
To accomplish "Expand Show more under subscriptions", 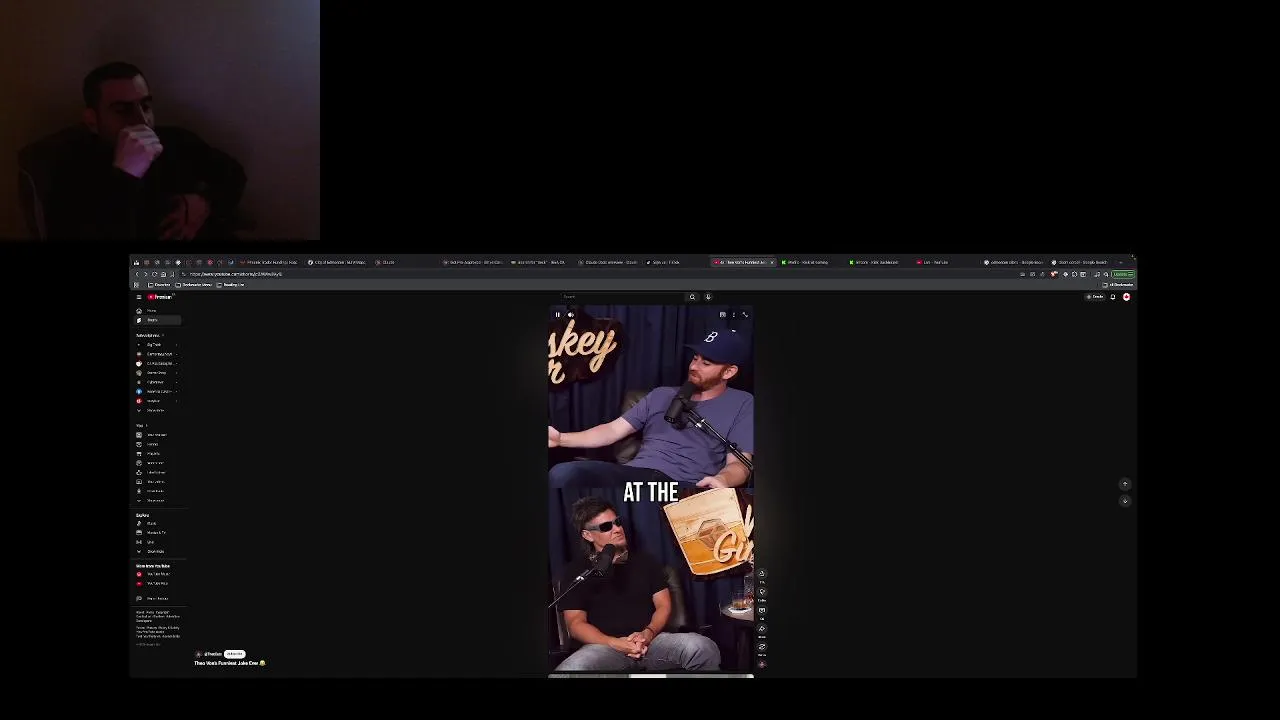I will [157, 410].
